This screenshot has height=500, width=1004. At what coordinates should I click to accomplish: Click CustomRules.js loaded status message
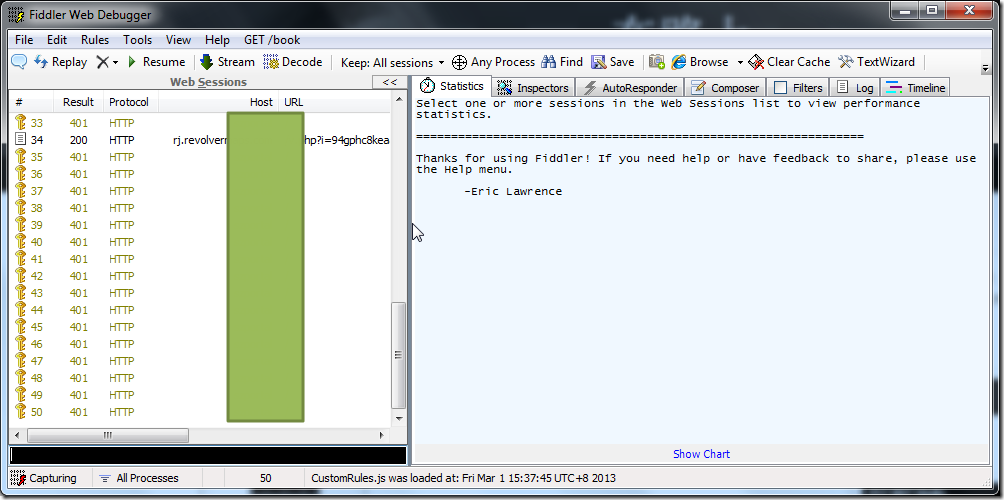(464, 478)
